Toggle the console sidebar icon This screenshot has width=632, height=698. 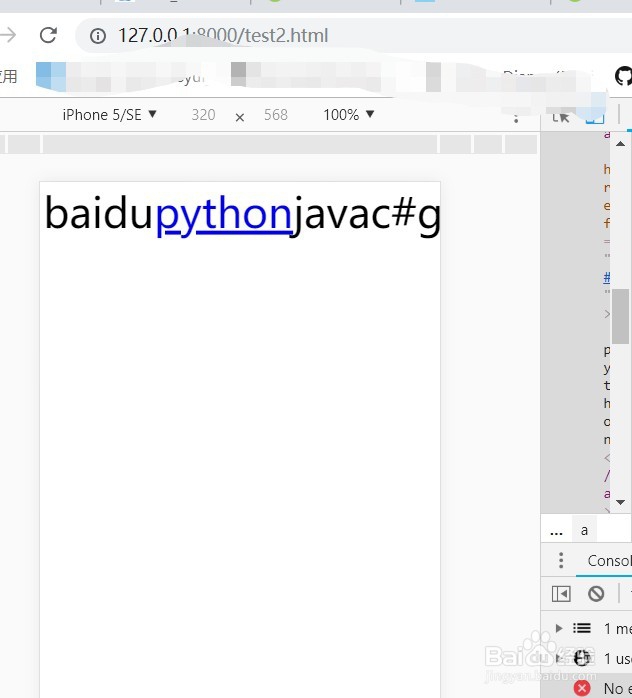point(561,594)
